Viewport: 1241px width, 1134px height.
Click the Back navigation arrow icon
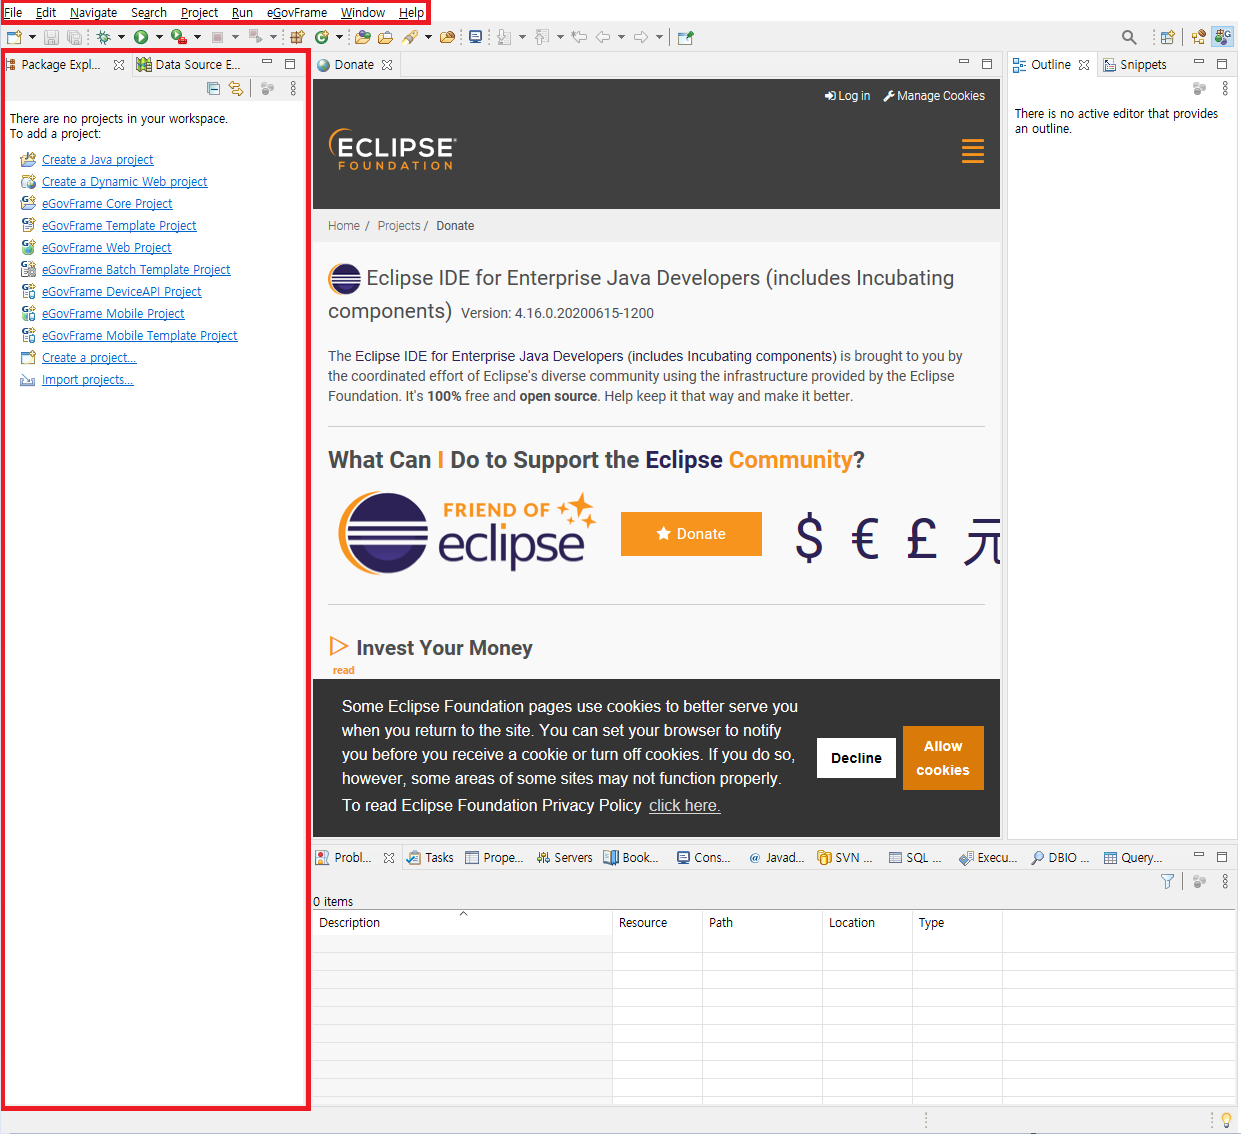click(603, 37)
